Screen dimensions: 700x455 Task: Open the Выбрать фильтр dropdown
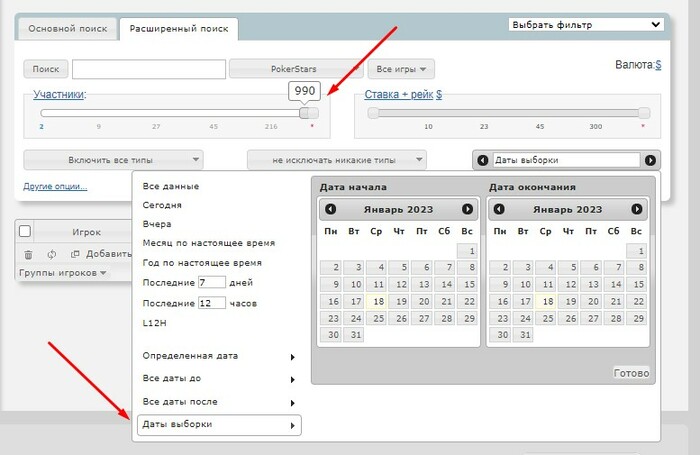(x=586, y=25)
